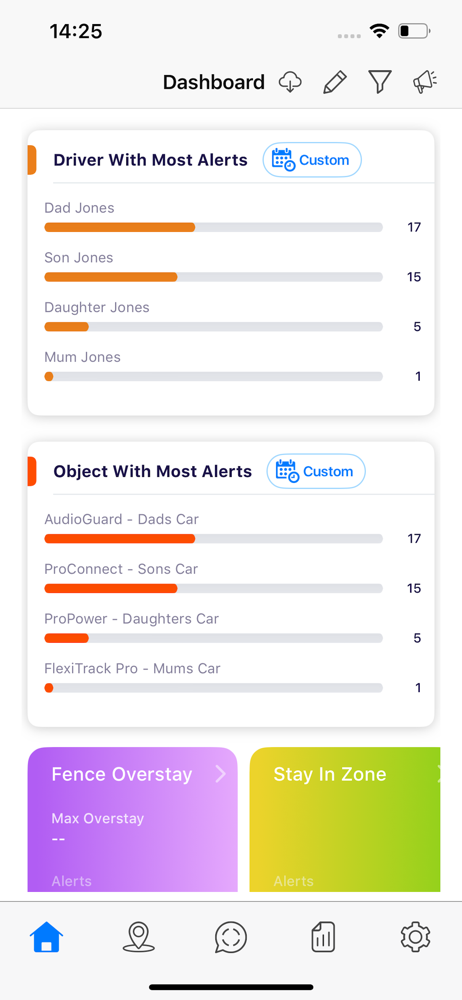The width and height of the screenshot is (462, 1000).
Task: Select the Stay In Zone card
Action: click(345, 820)
